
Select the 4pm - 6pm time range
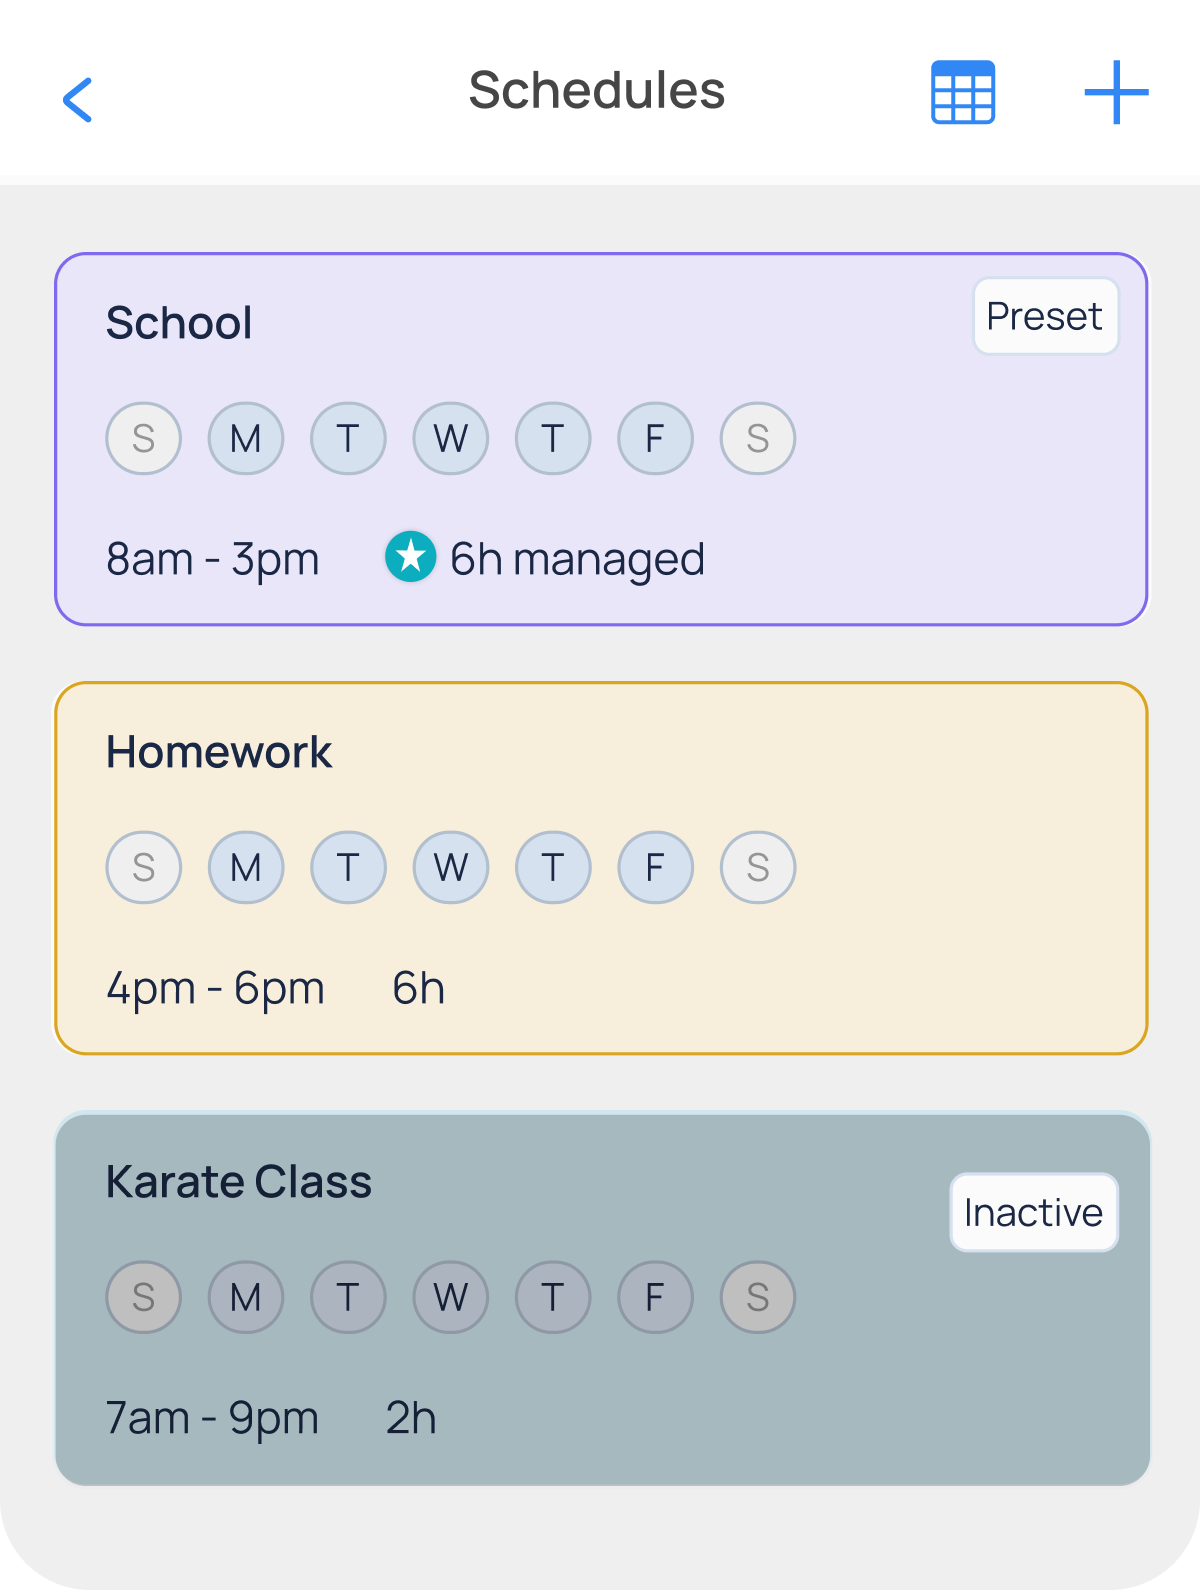[x=215, y=988]
